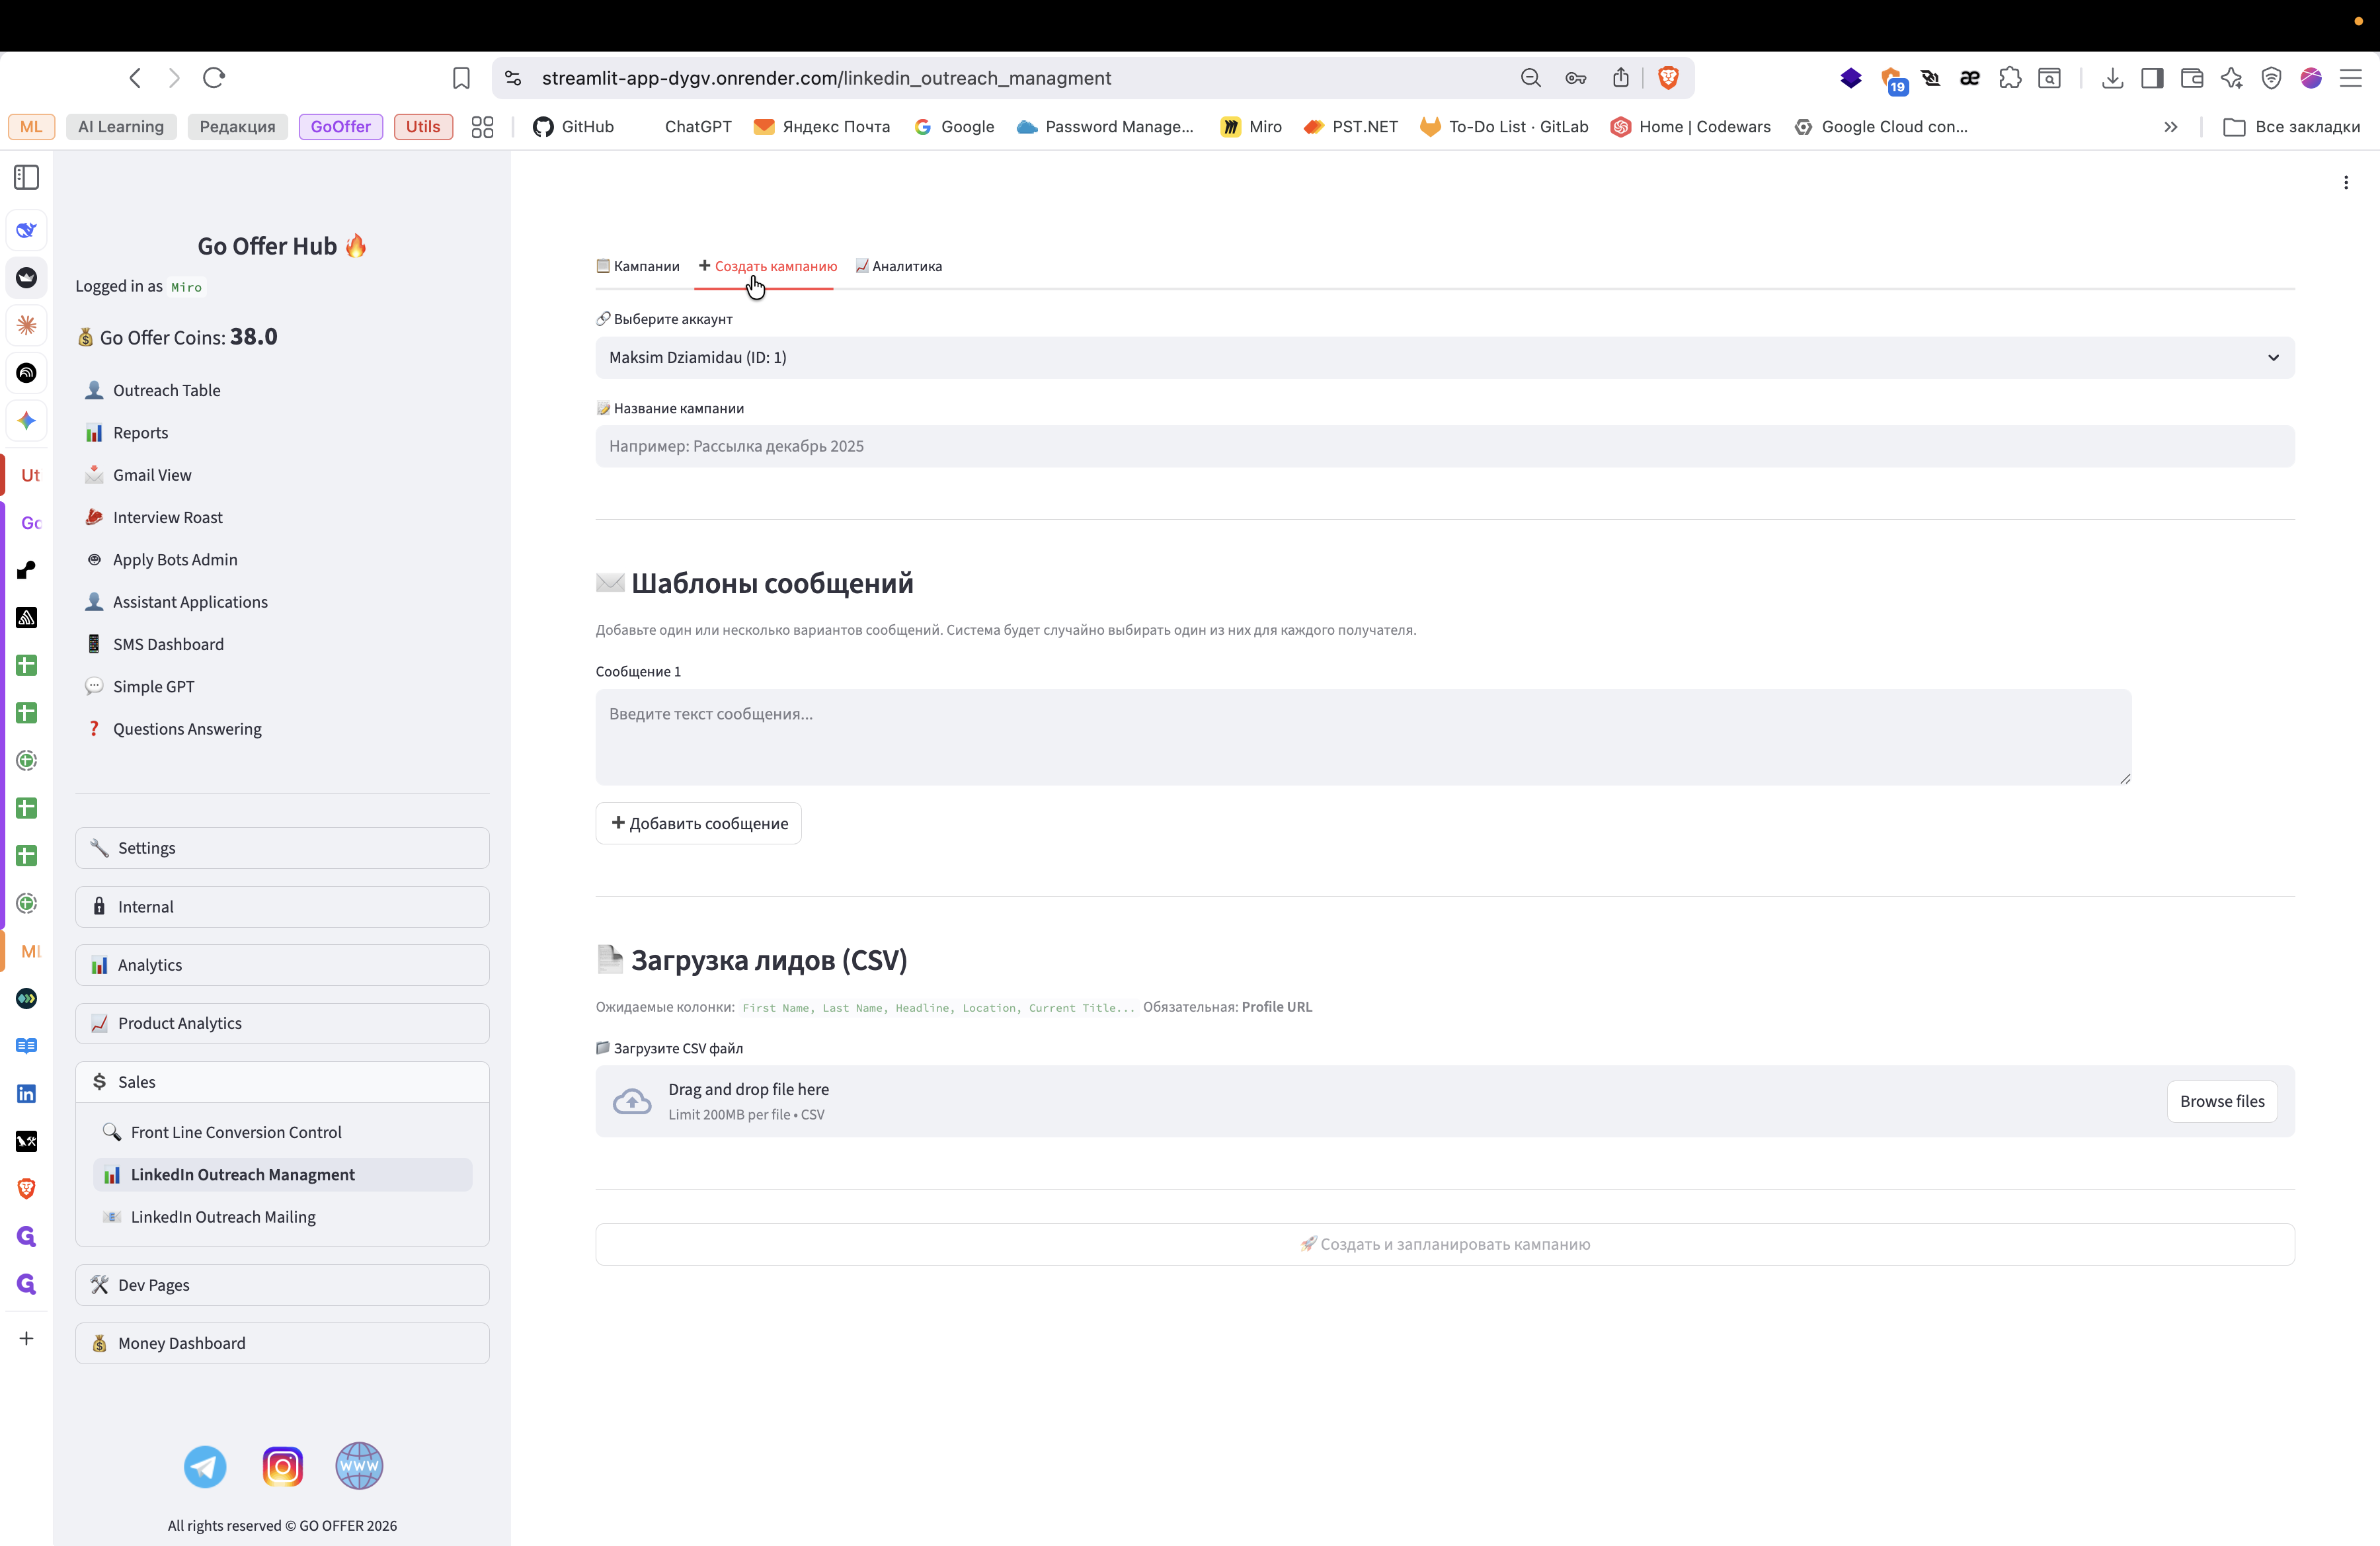Open the account selector Maksim Dziamidau dropdown
Screen dimensions: 2380x1546
coord(1444,358)
